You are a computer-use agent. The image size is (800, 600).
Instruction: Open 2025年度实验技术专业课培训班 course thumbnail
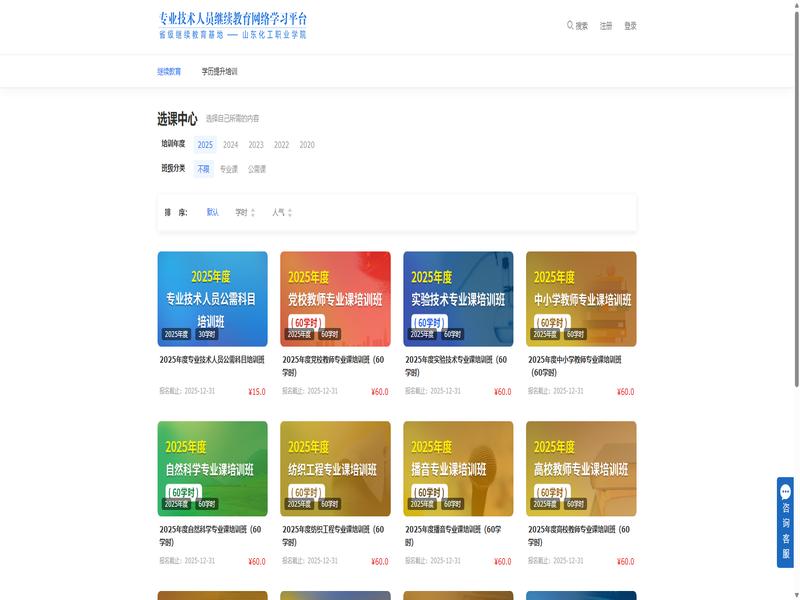point(458,298)
